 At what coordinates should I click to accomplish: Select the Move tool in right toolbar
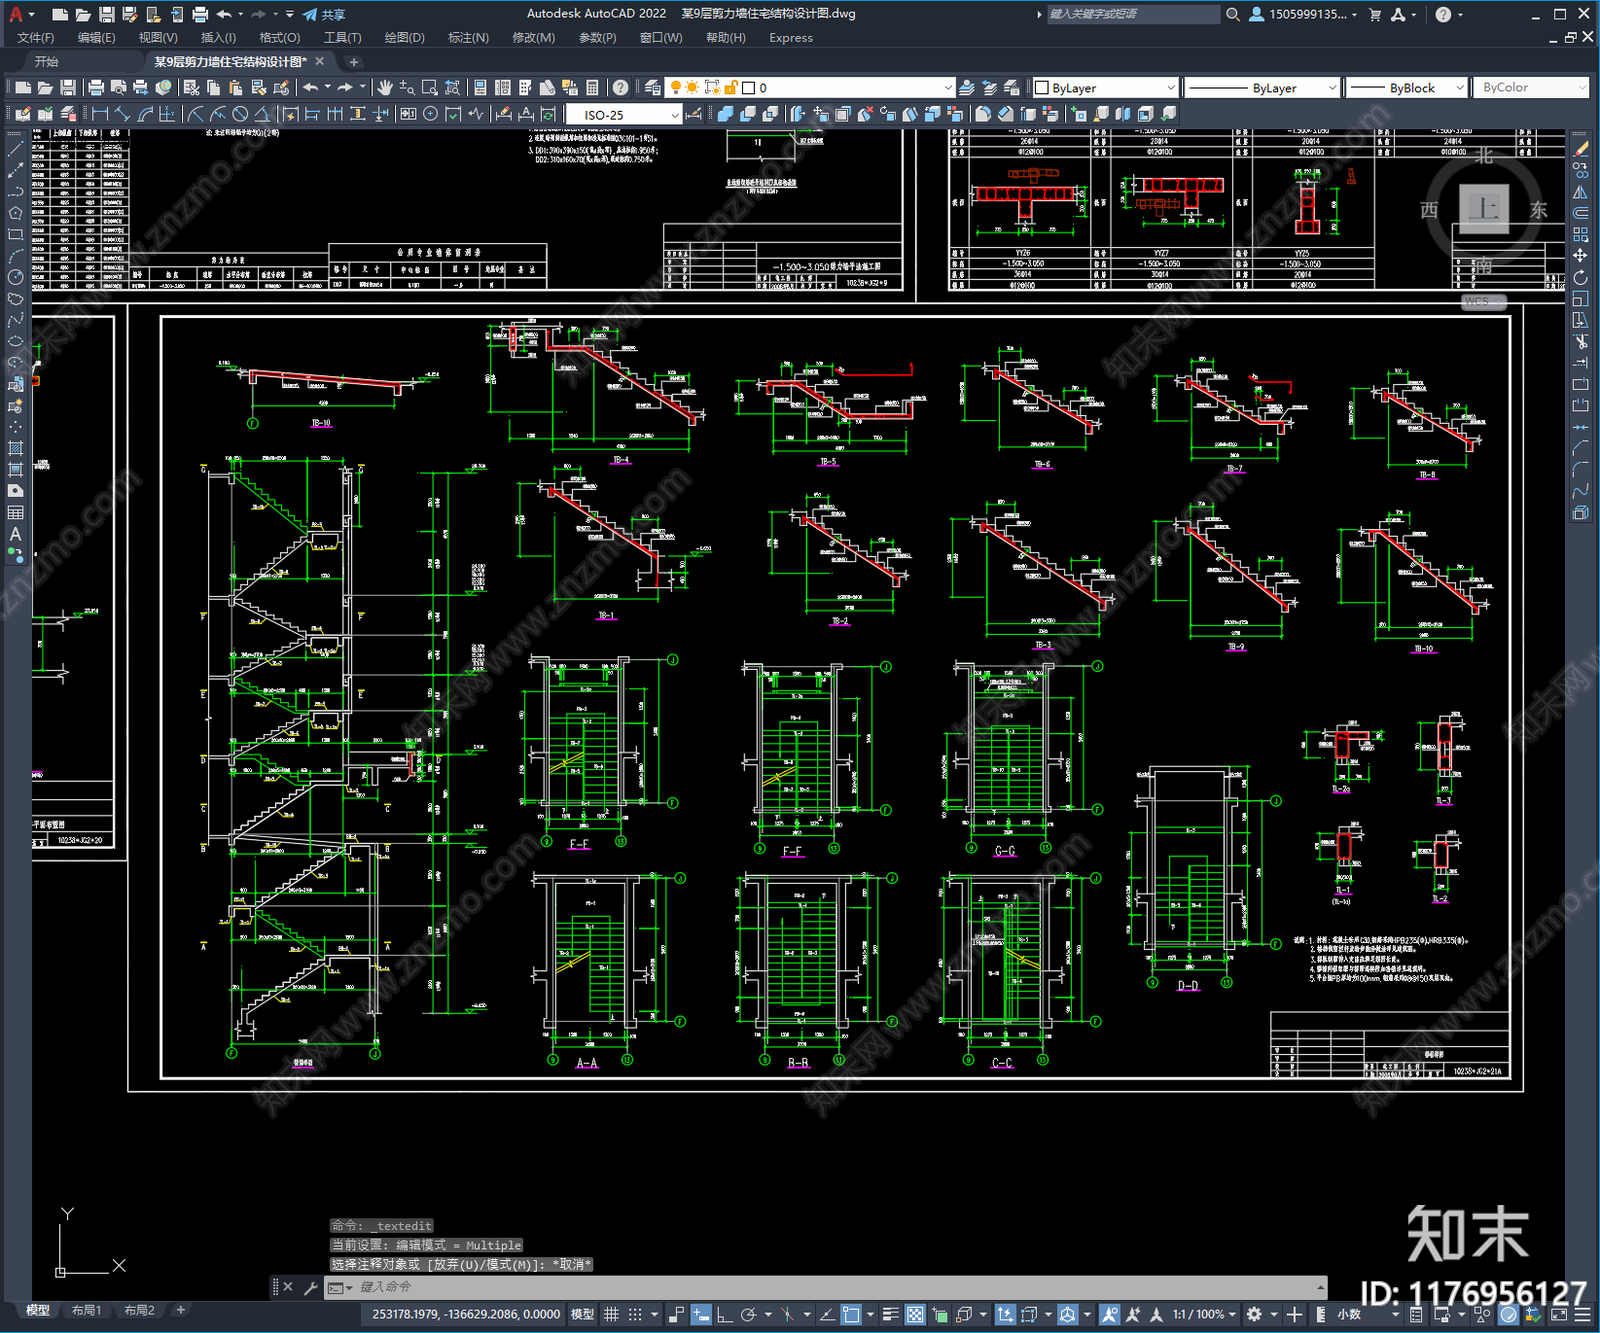pyautogui.click(x=1580, y=256)
